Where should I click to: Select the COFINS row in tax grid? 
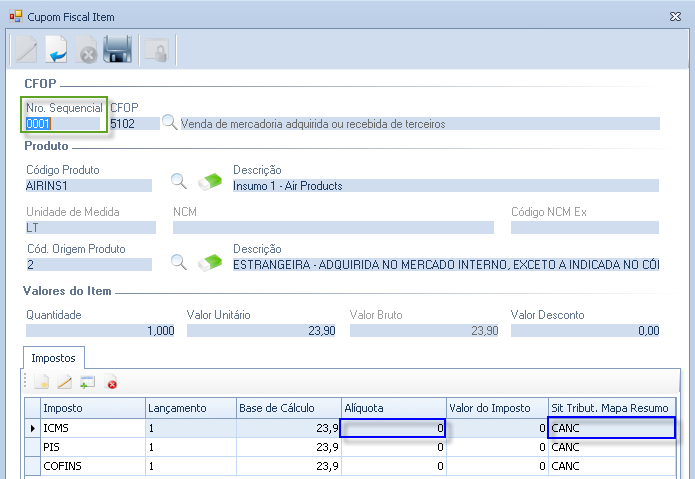point(92,466)
